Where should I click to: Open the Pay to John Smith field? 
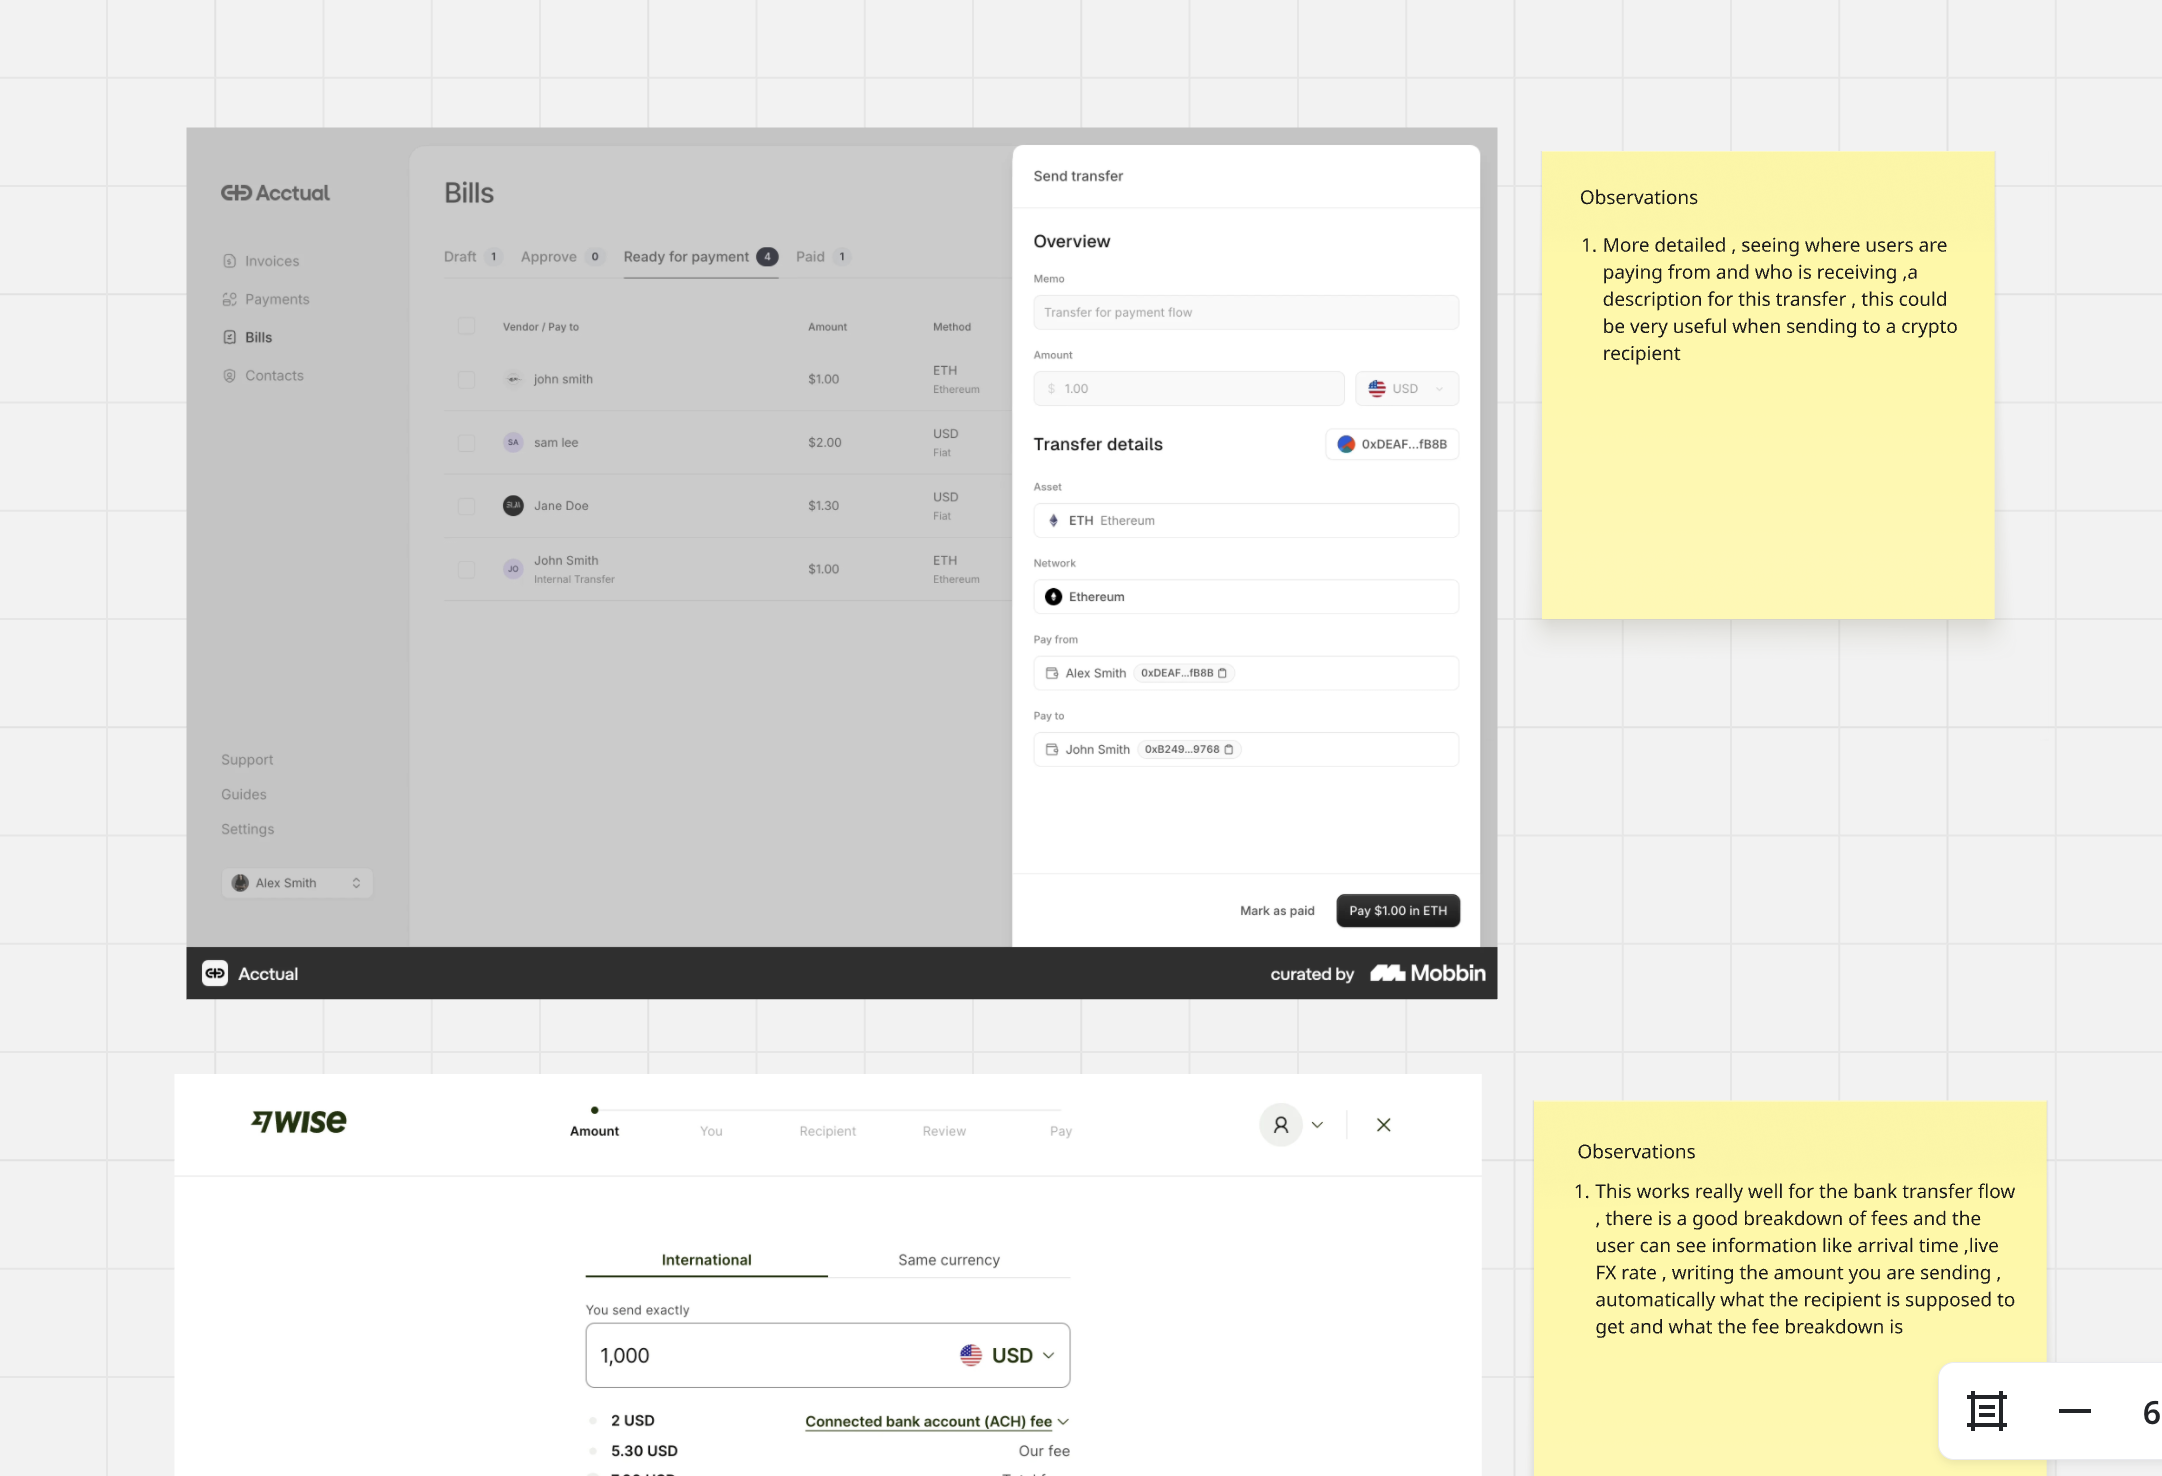point(1246,749)
